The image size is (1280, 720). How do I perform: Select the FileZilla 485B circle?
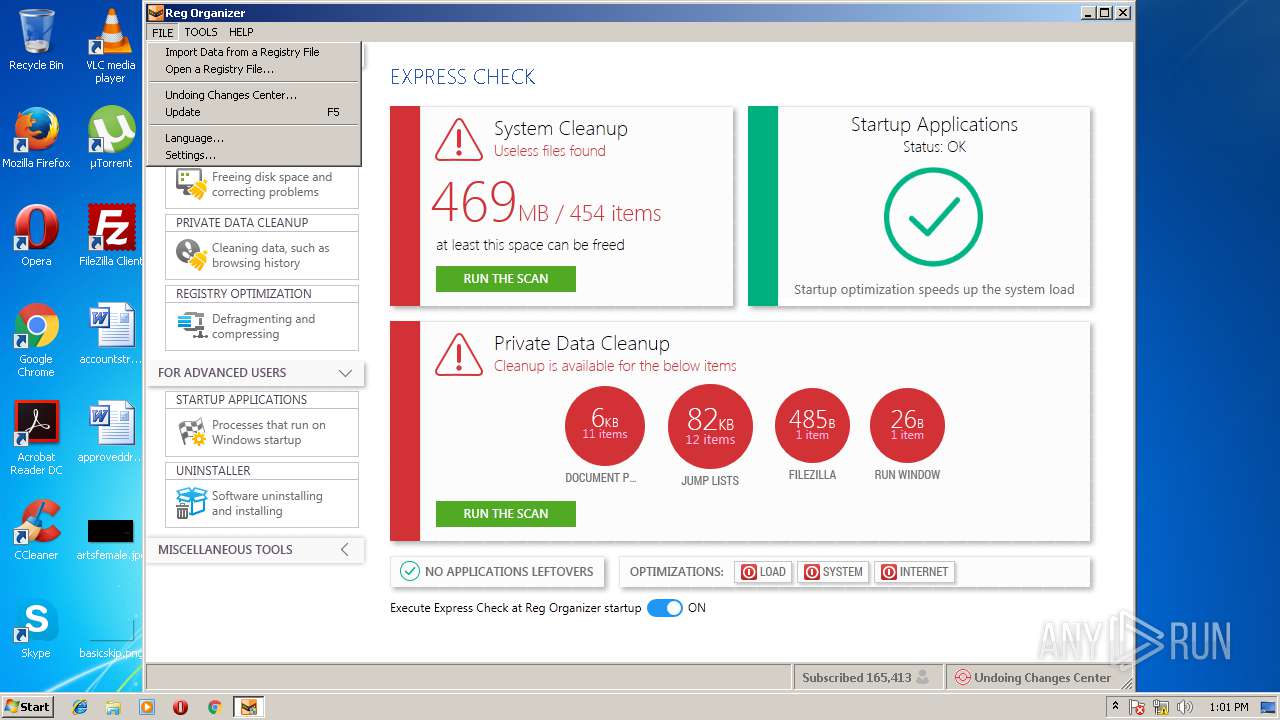812,426
